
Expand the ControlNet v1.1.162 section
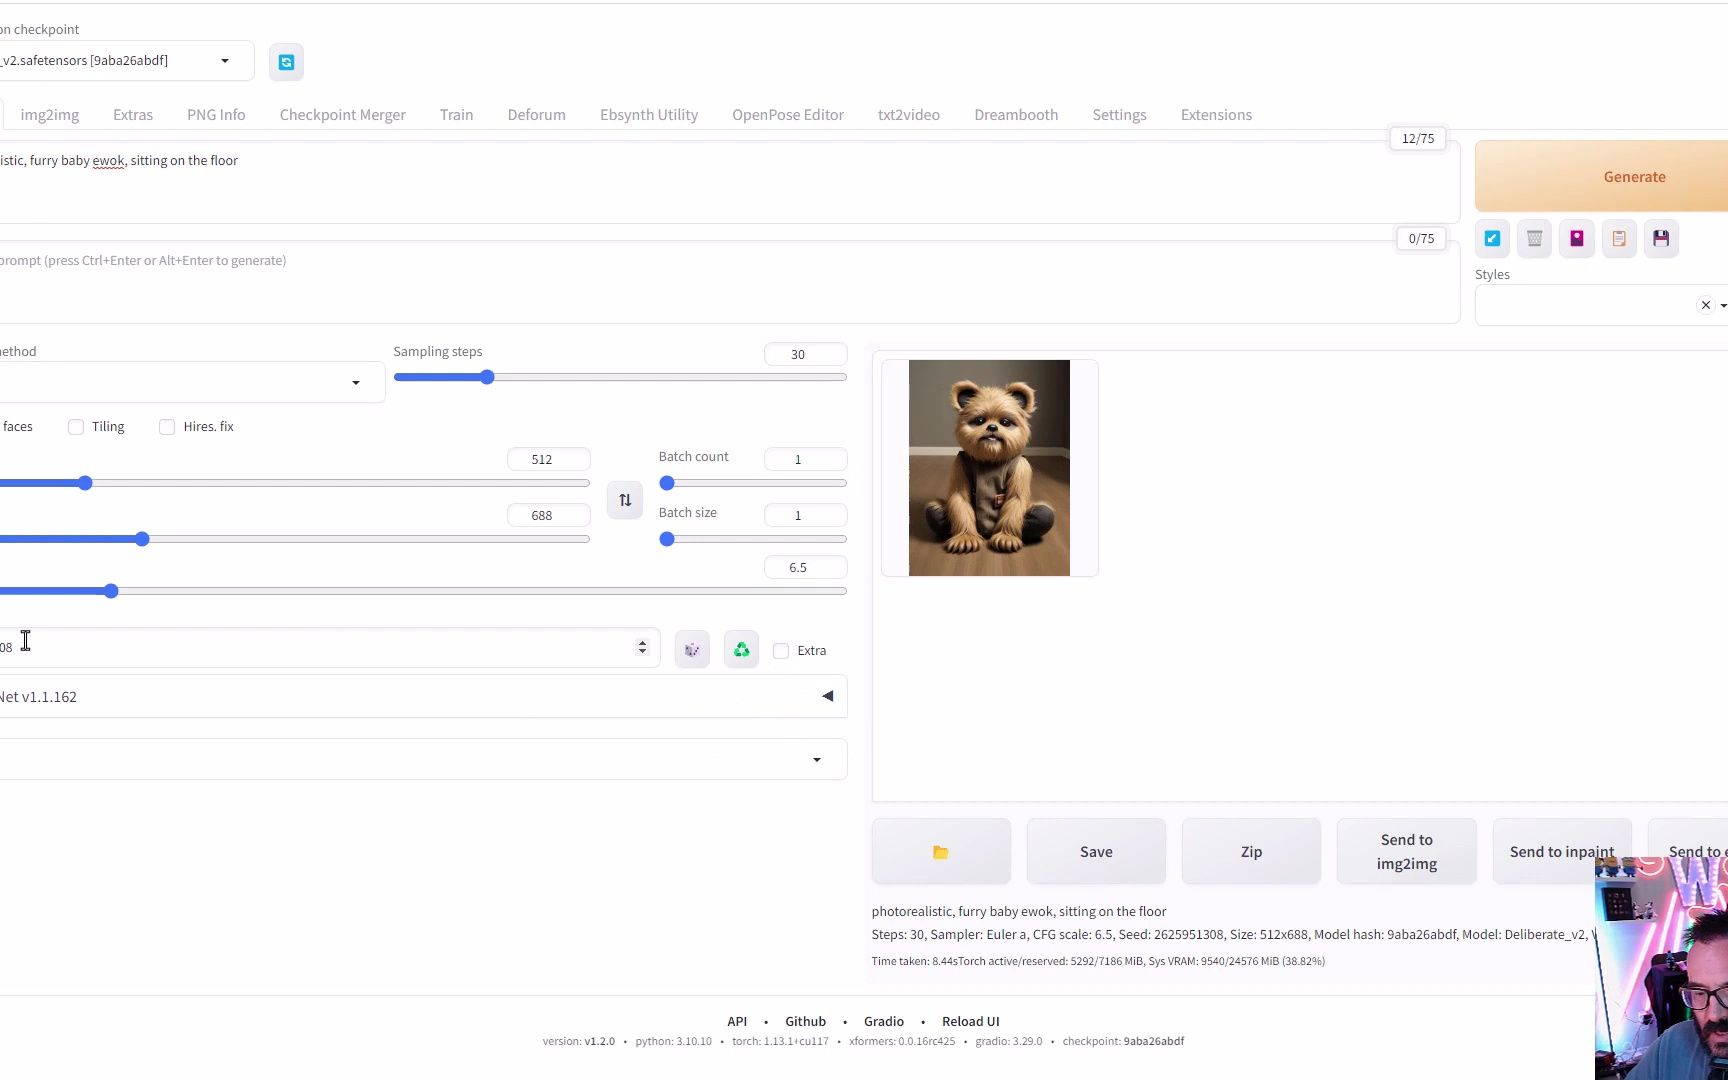(x=423, y=697)
